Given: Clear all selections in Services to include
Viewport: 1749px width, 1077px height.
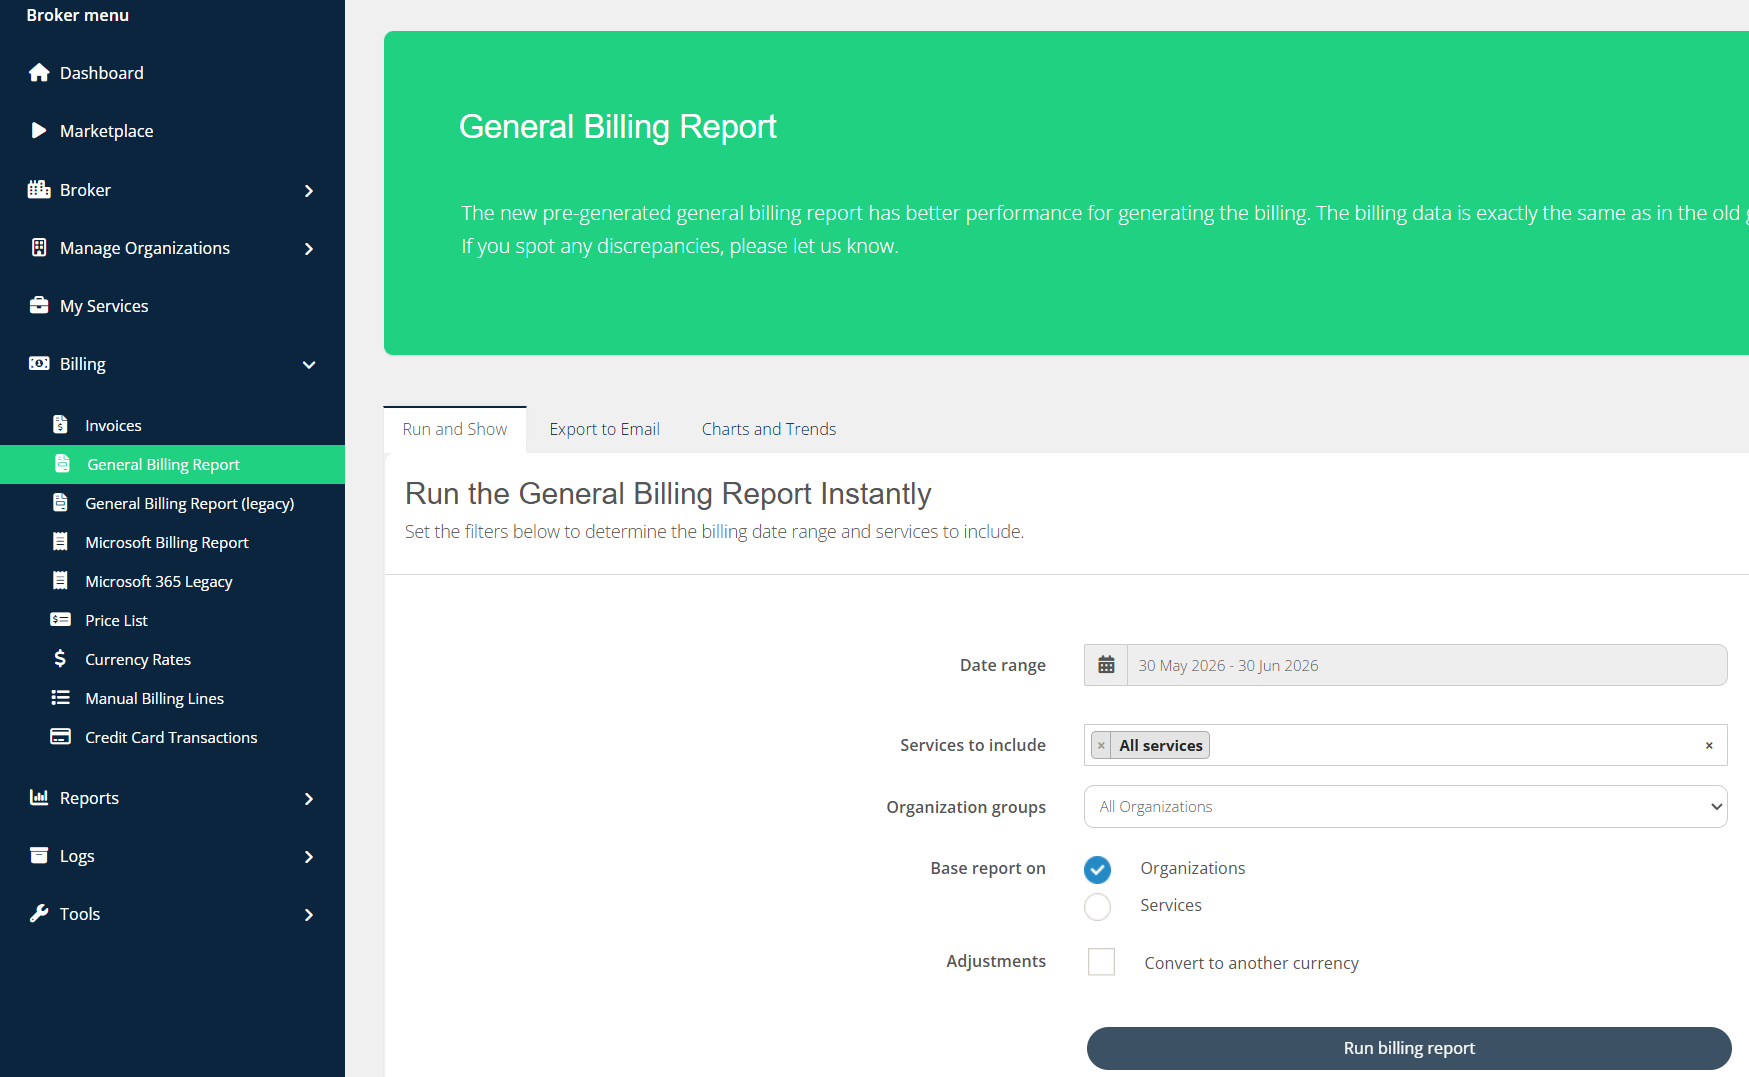Looking at the screenshot, I should 1709,746.
